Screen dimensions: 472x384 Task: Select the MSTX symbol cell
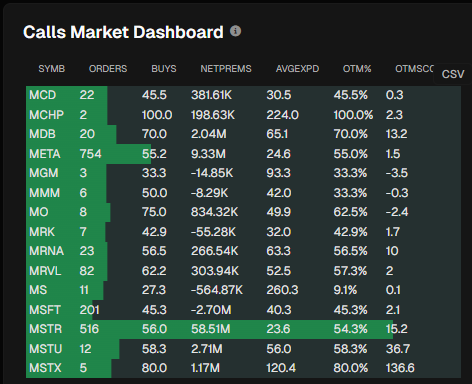pyautogui.click(x=45, y=368)
